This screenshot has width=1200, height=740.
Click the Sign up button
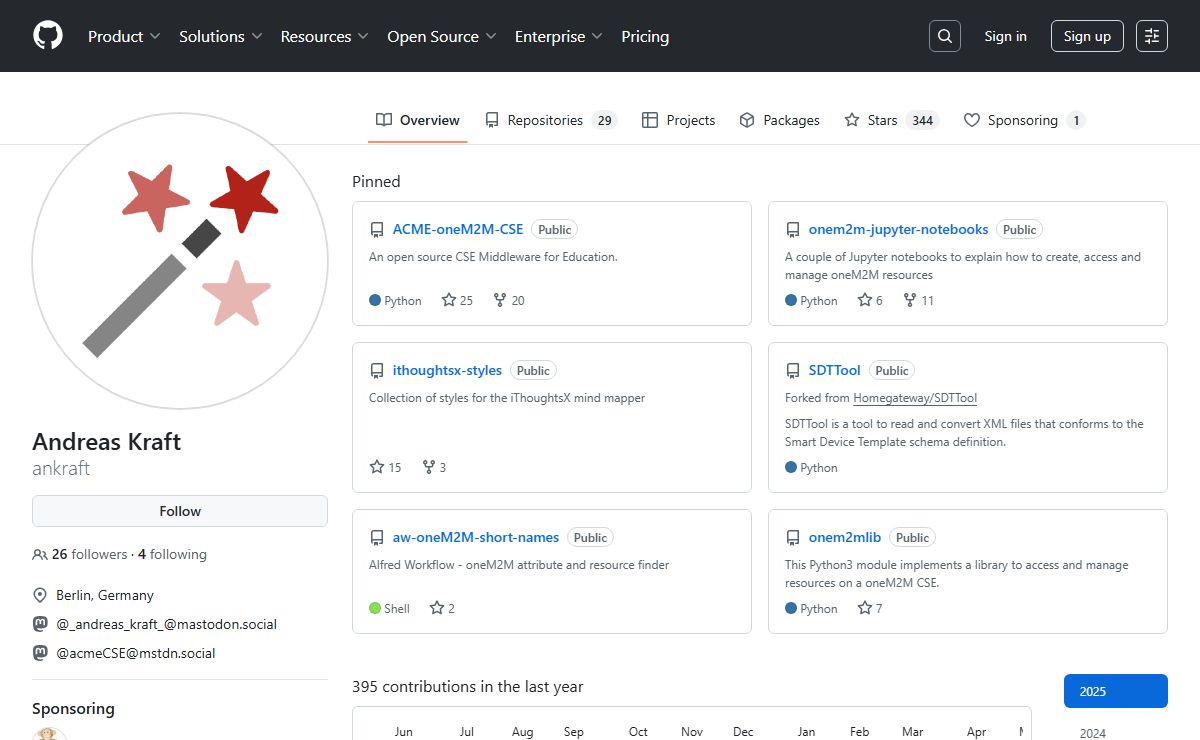click(1087, 36)
